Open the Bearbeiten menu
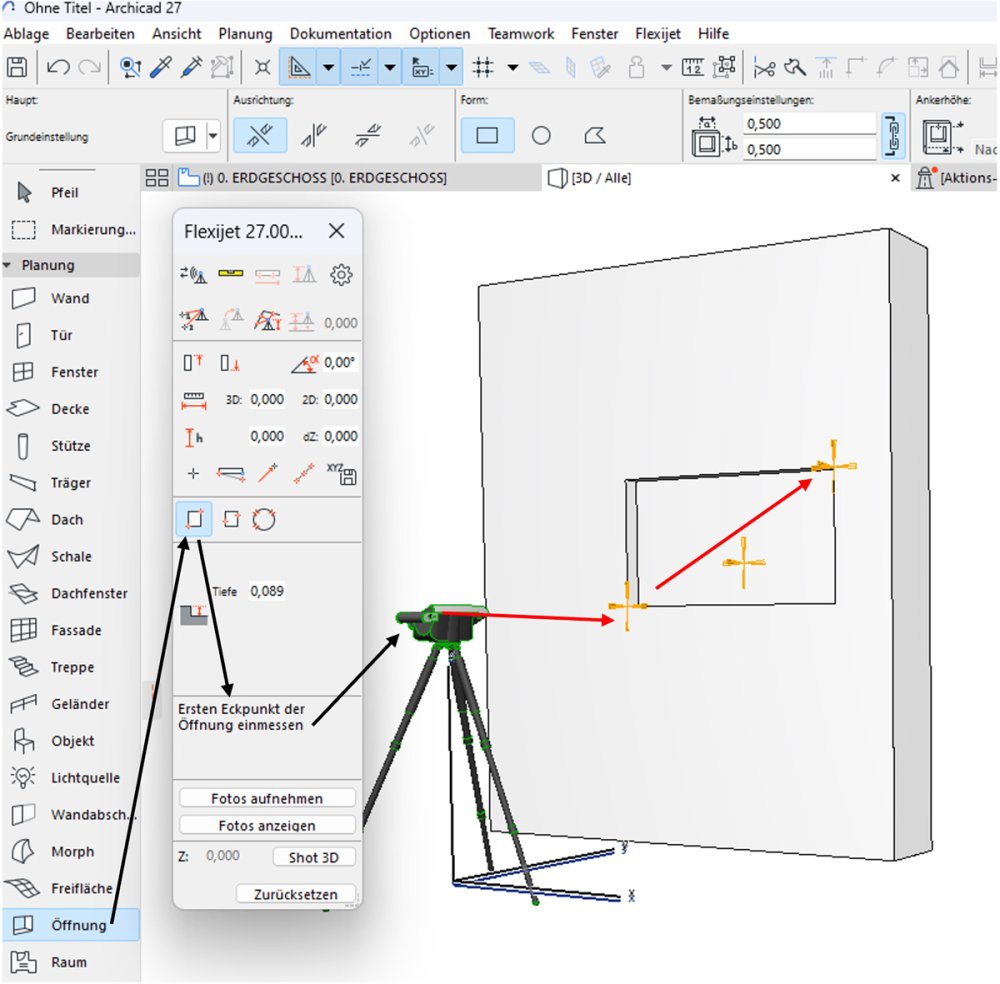The image size is (1000, 984). tap(100, 34)
